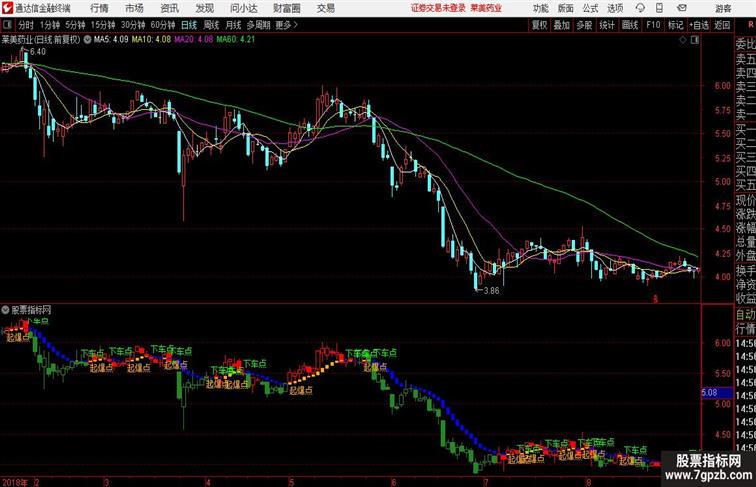
Task: Click the 3.86 low price label
Action: point(491,291)
